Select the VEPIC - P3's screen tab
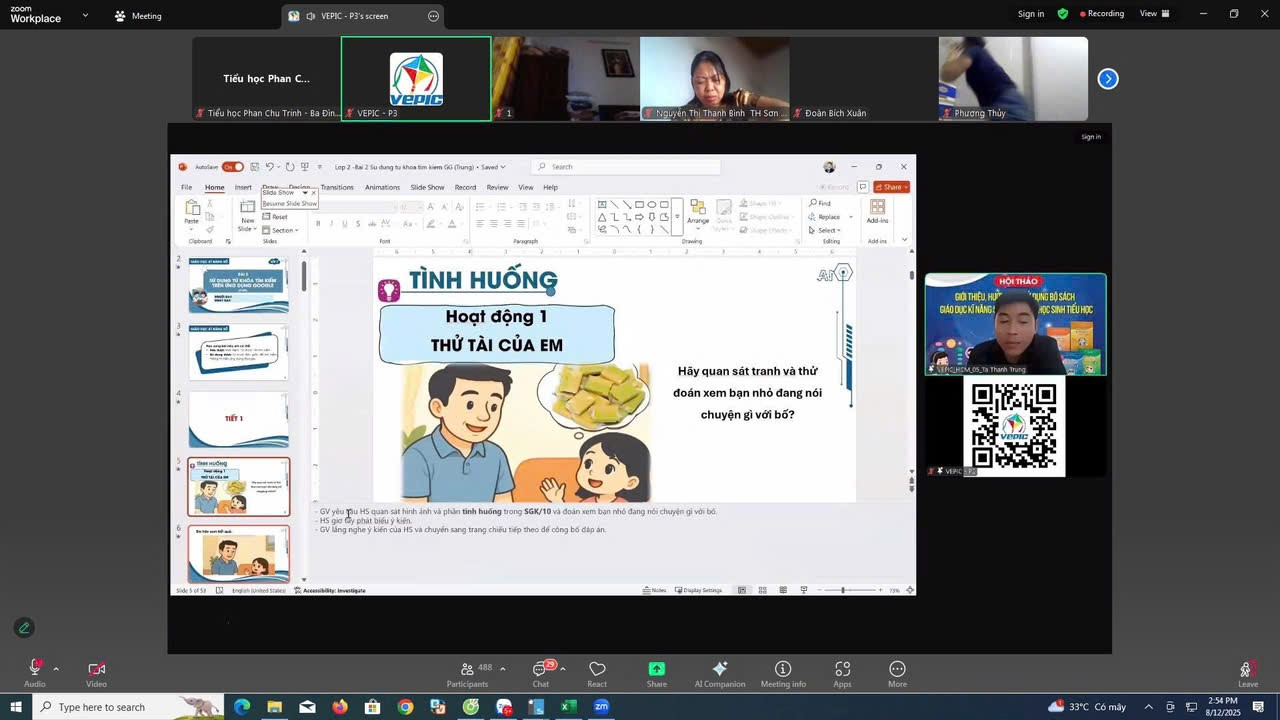This screenshot has width=1280, height=720. coord(353,16)
